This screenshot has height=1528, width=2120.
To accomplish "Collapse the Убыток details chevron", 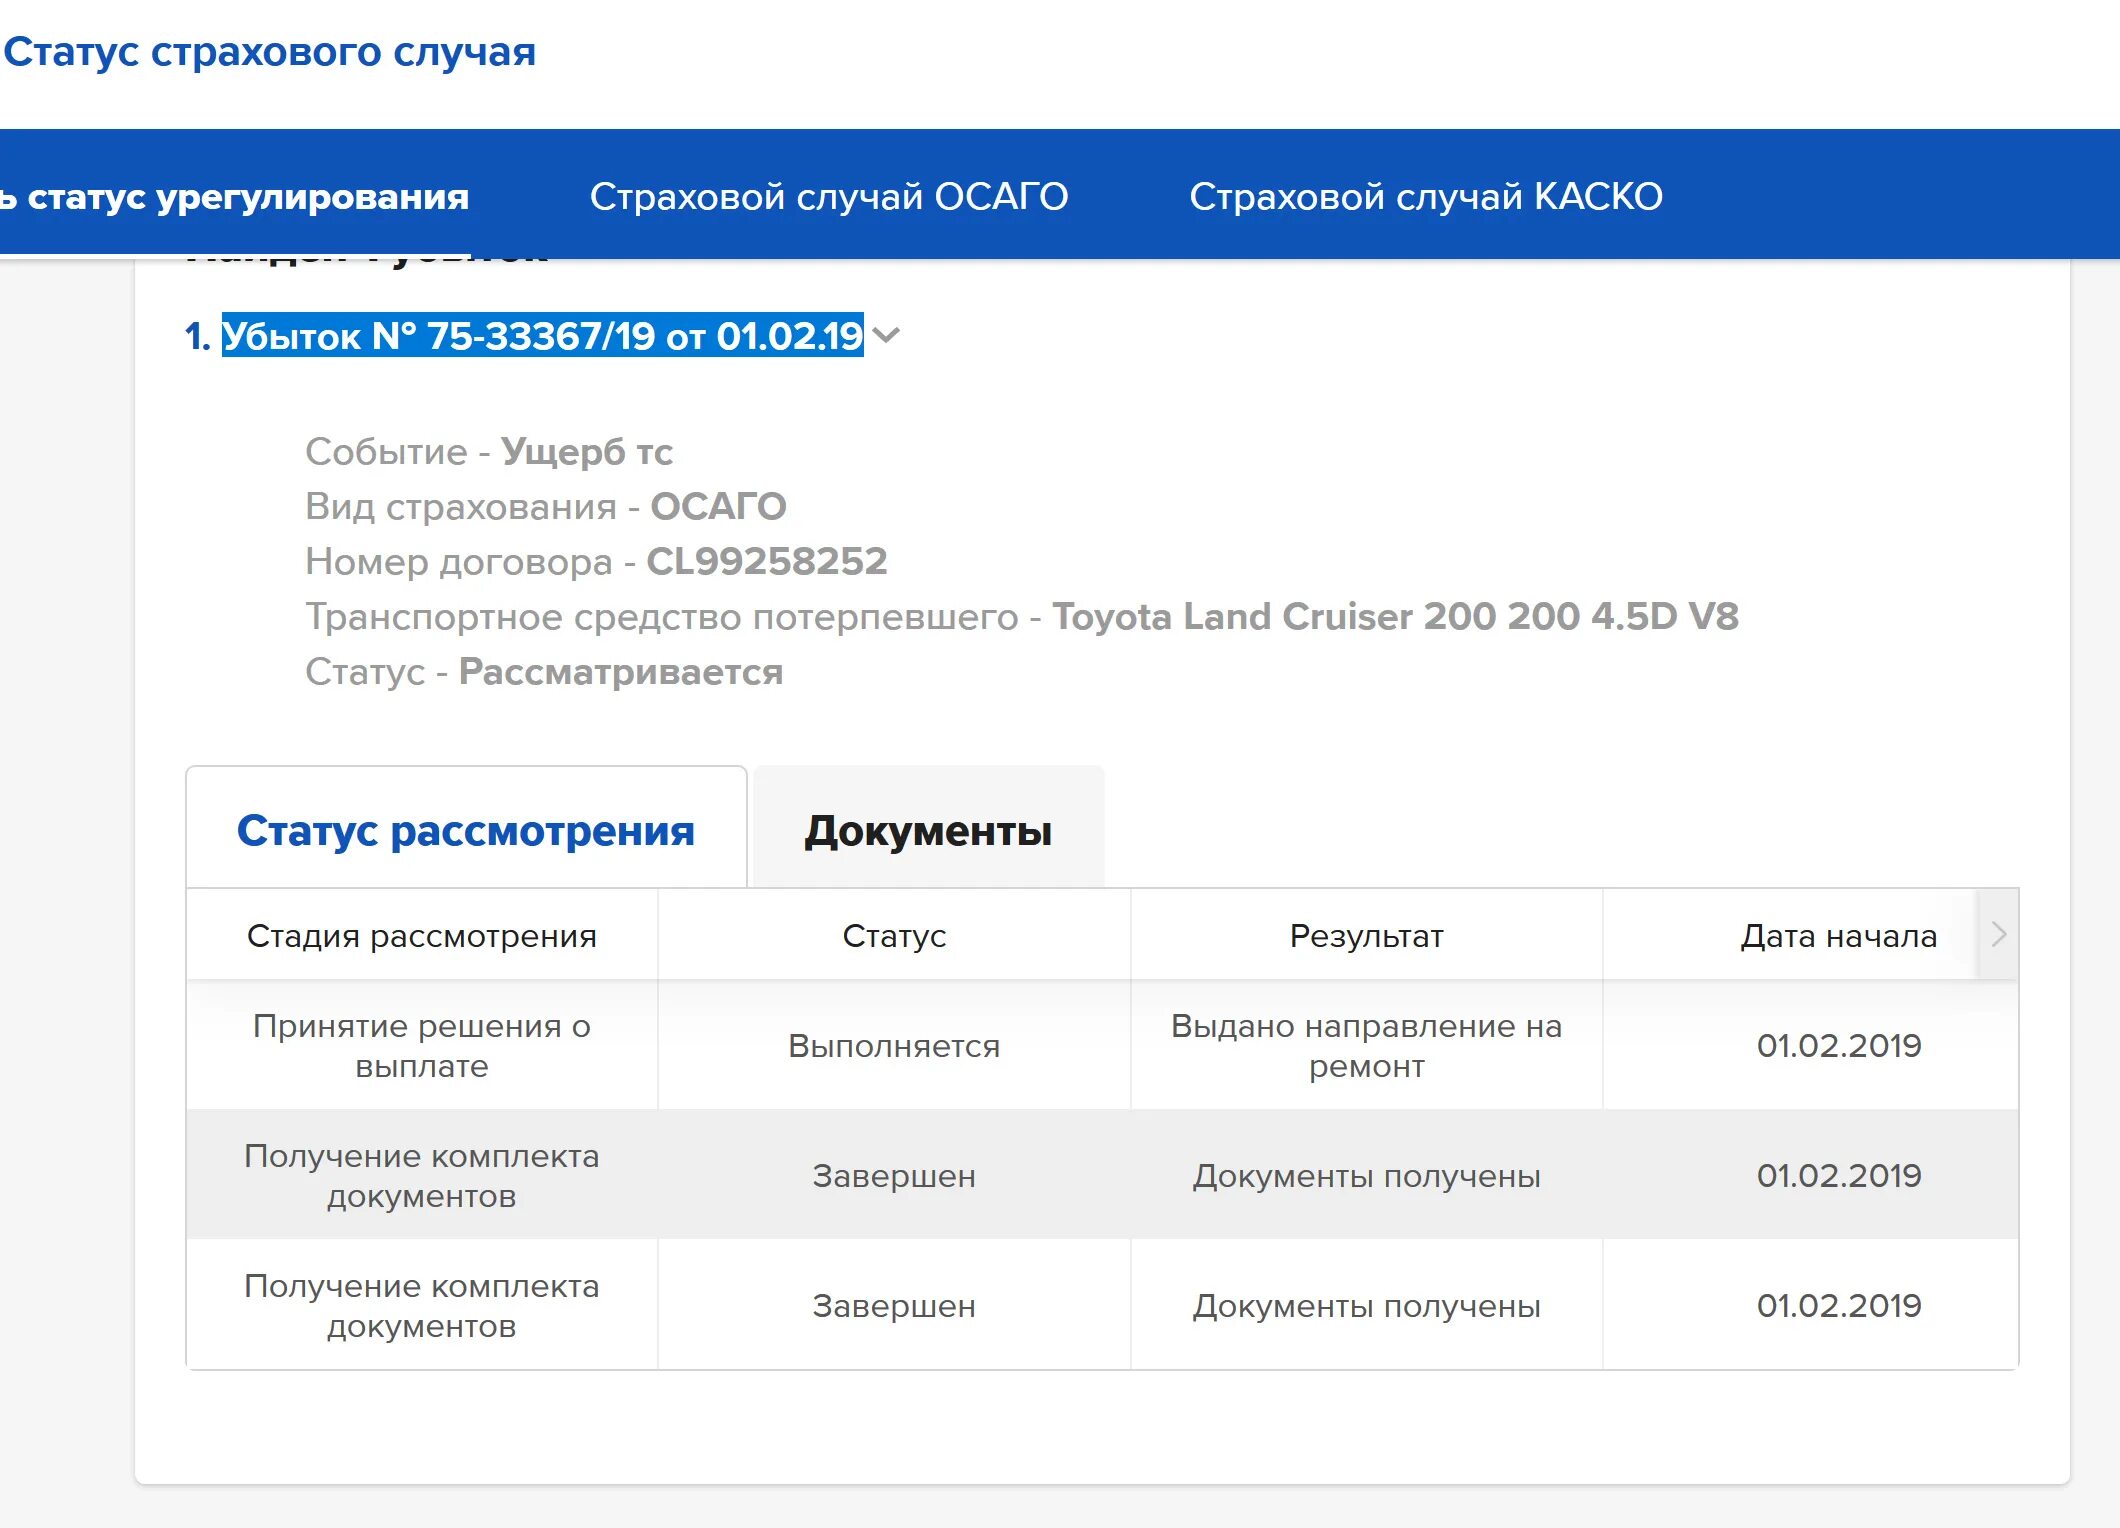I will 887,336.
